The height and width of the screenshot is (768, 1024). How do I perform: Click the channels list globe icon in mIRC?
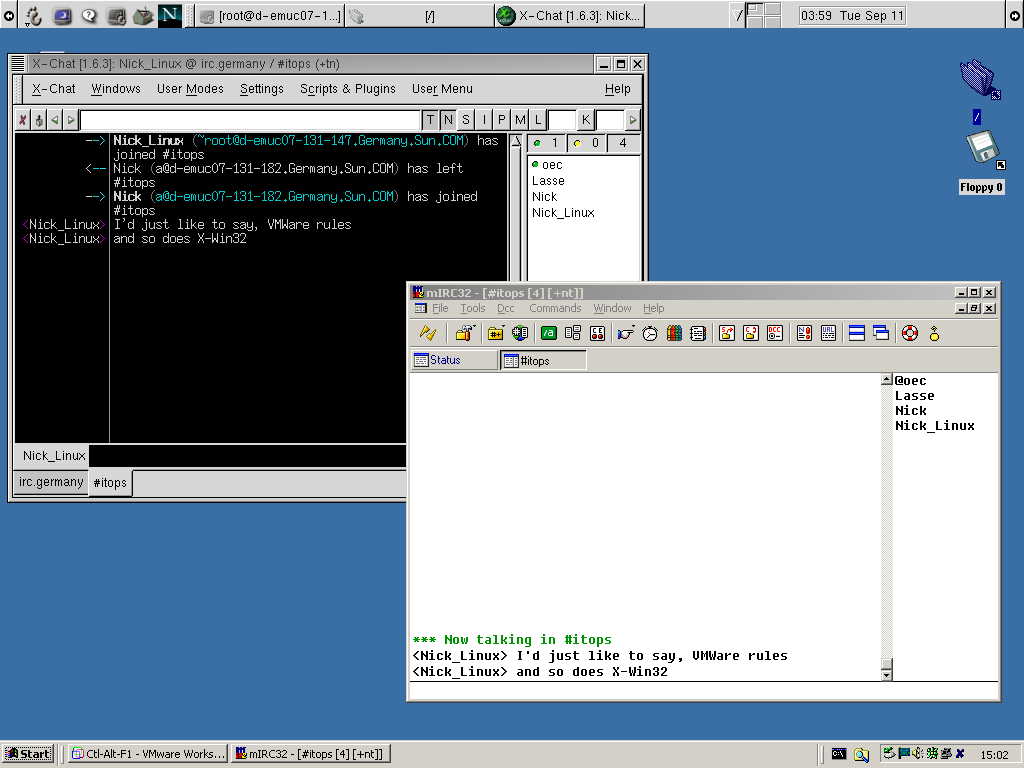520,333
